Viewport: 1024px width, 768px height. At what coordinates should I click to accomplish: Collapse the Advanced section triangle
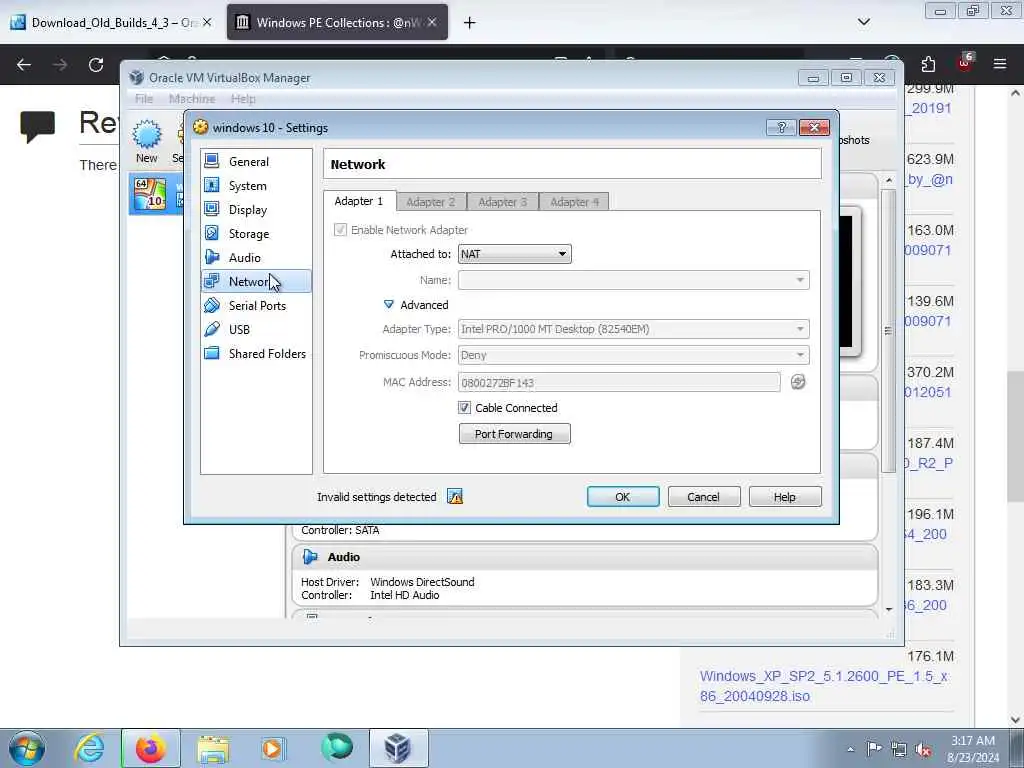click(x=389, y=304)
